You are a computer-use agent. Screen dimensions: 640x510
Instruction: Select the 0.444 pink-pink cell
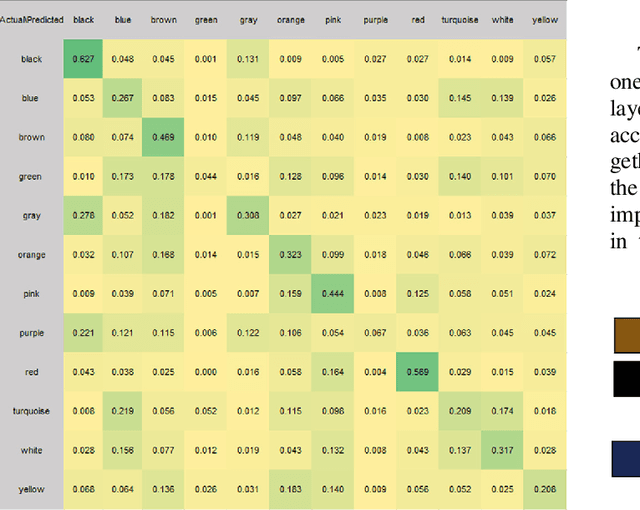334,294
